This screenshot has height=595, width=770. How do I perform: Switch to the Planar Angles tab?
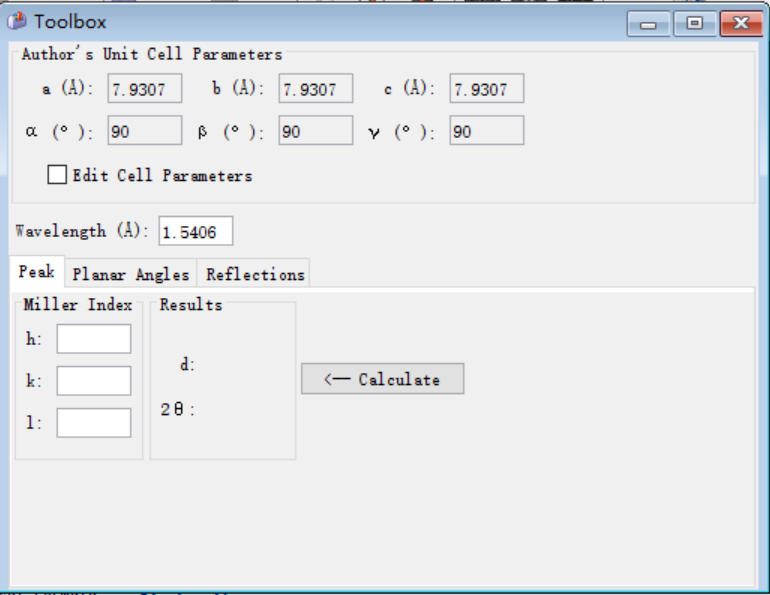(x=131, y=274)
